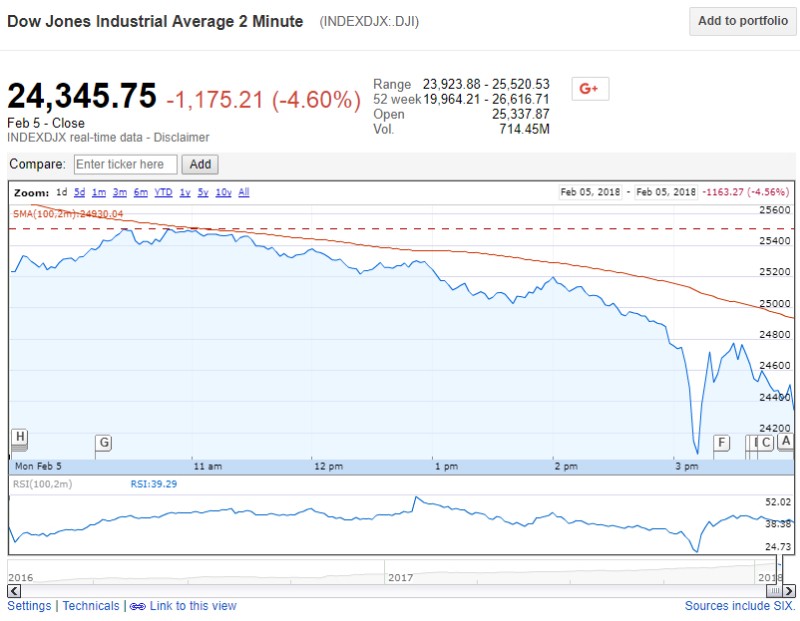The height and width of the screenshot is (621, 800).
Task: Click the left scroll arrow of timeline
Action: click(14, 591)
